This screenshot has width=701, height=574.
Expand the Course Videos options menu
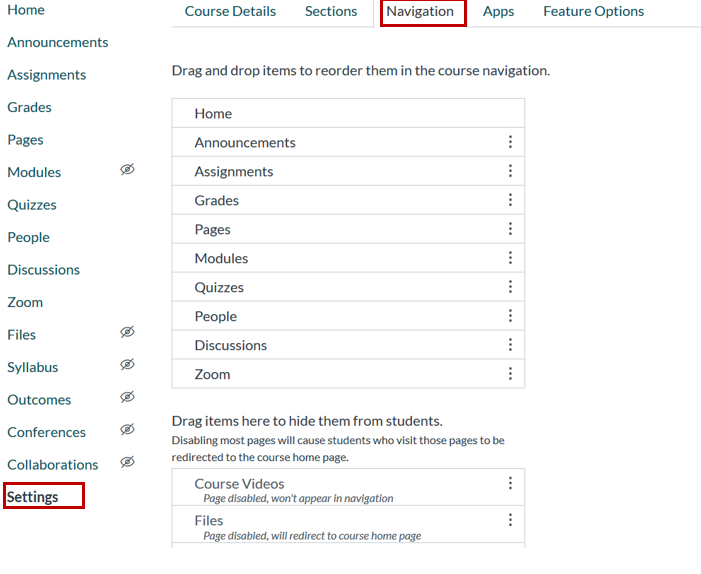tap(510, 483)
